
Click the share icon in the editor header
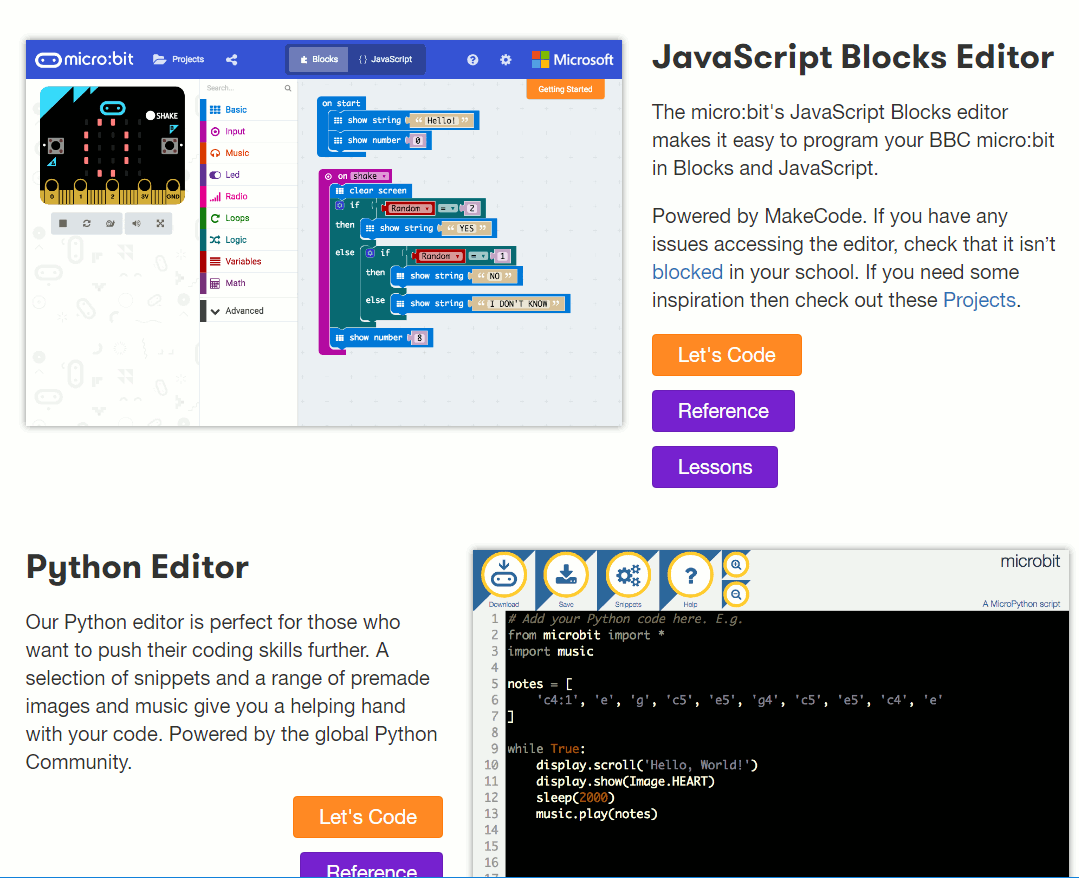point(232,60)
